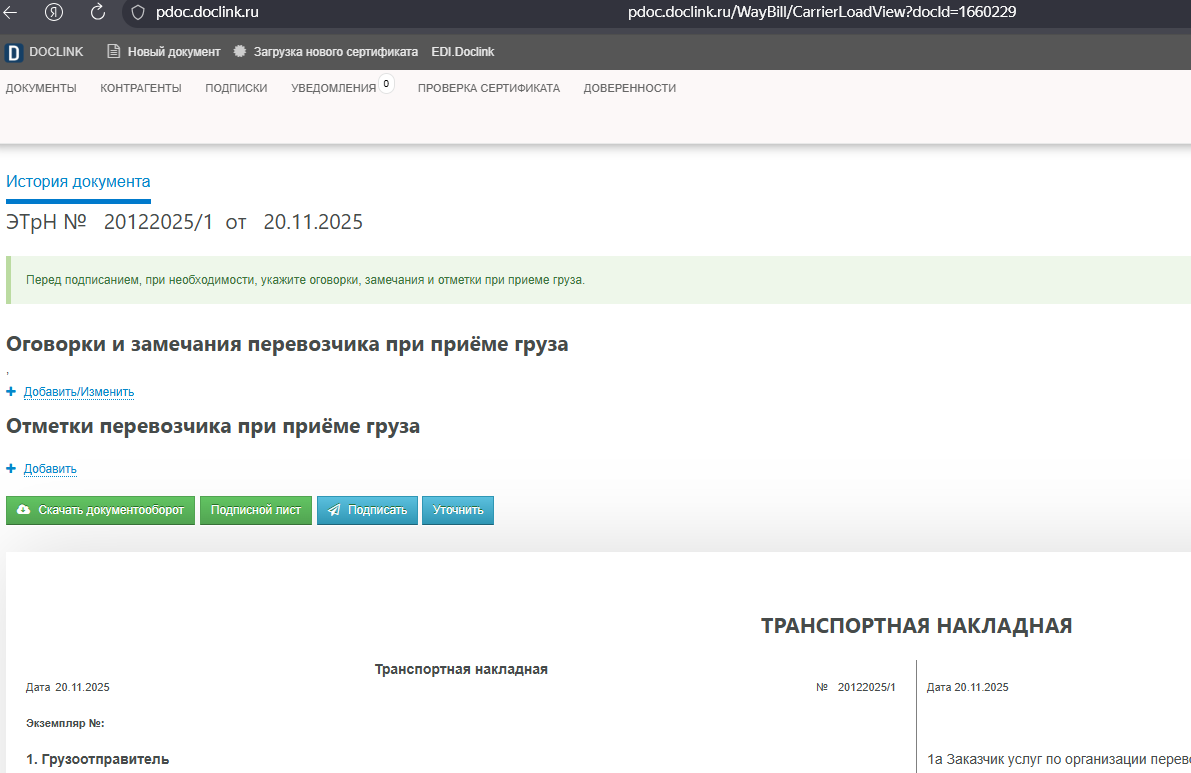
Task: Open ПРОВЕРКА СЕРТИФИКАТА menu item
Action: (488, 88)
